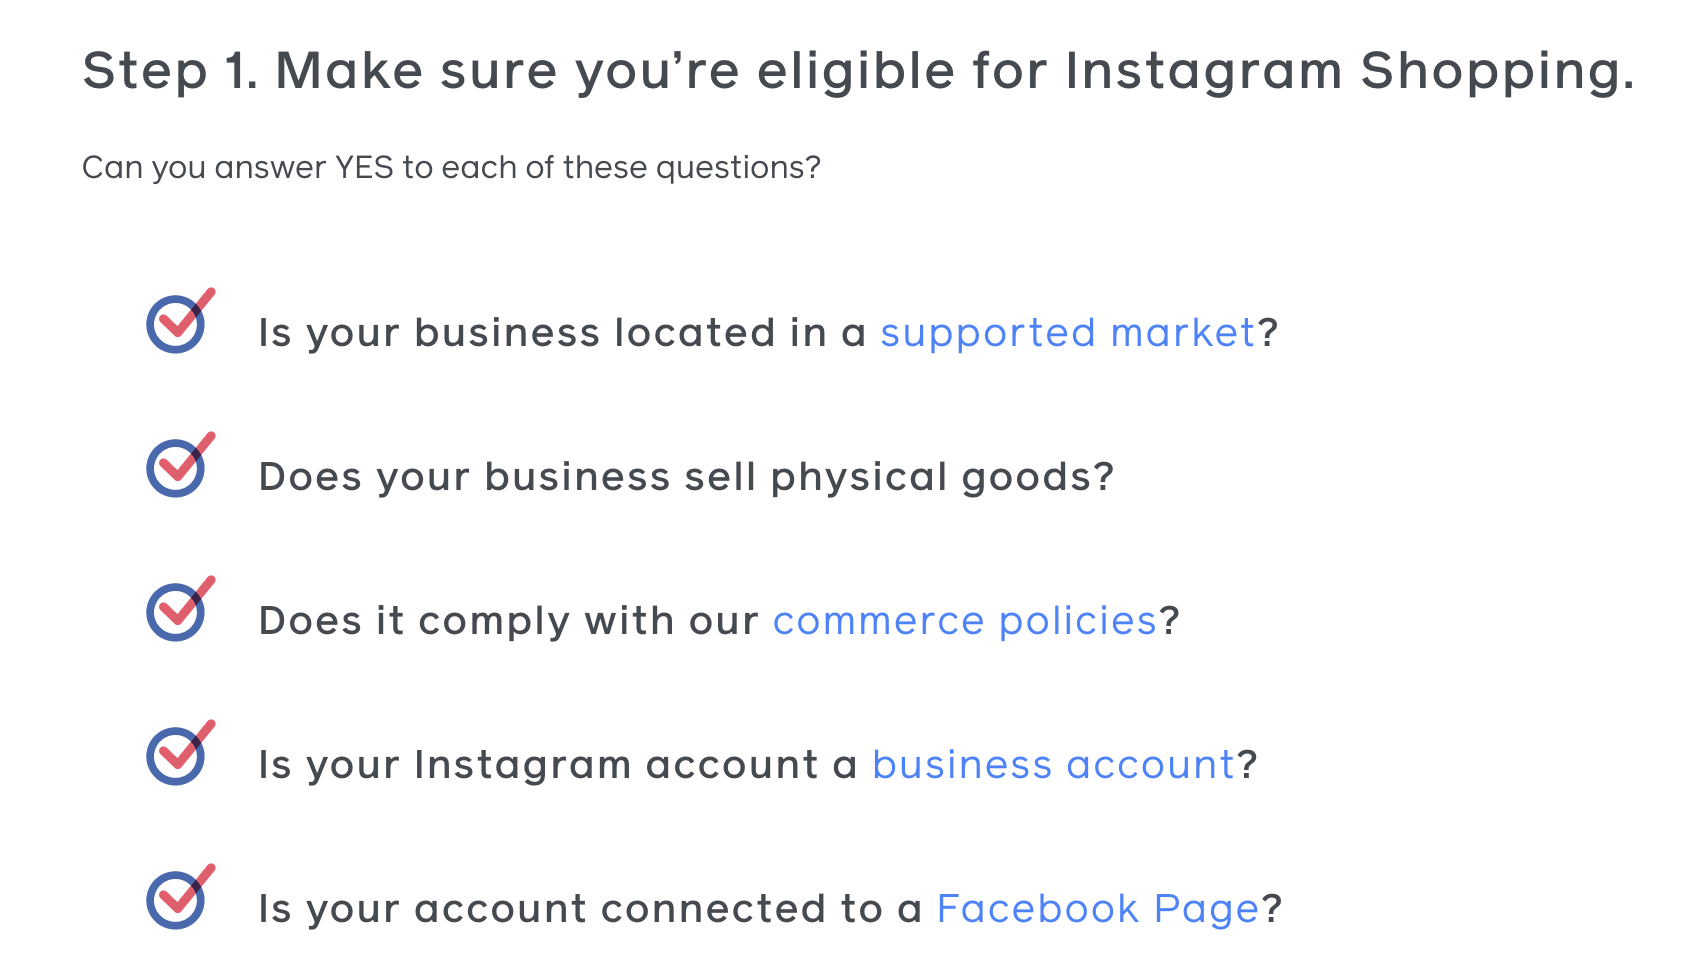The image size is (1692, 976).
Task: Open the supported market link
Action: 1067,334
